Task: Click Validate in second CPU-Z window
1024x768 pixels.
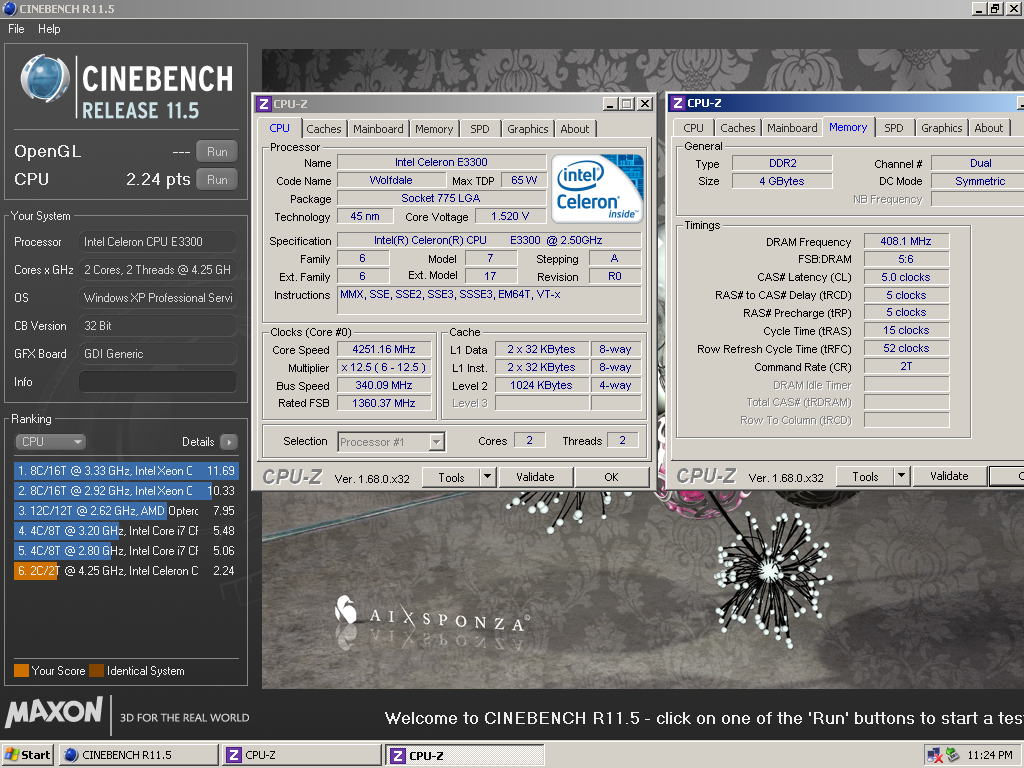Action: pyautogui.click(x=950, y=476)
